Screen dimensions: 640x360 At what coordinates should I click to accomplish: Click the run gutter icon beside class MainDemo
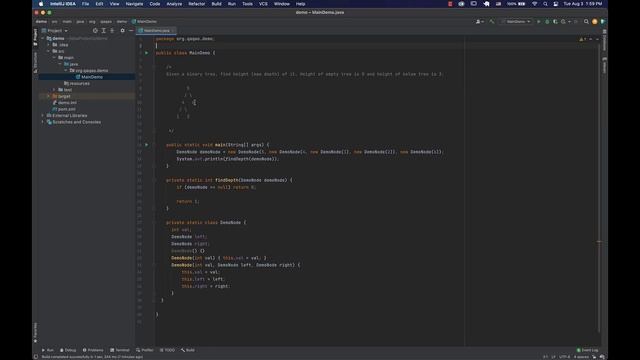coord(147,53)
